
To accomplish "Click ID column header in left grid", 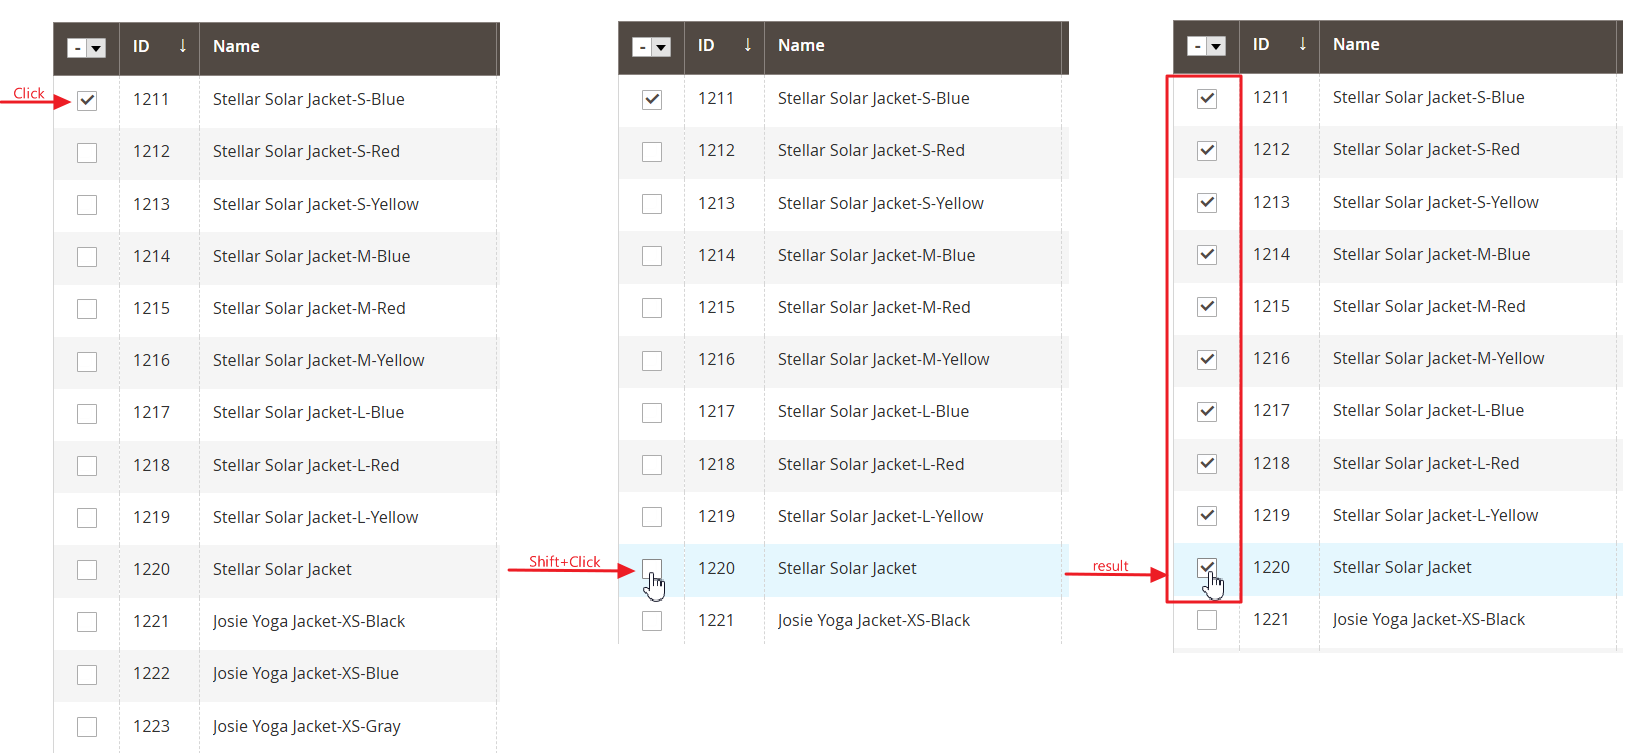I will (x=159, y=48).
